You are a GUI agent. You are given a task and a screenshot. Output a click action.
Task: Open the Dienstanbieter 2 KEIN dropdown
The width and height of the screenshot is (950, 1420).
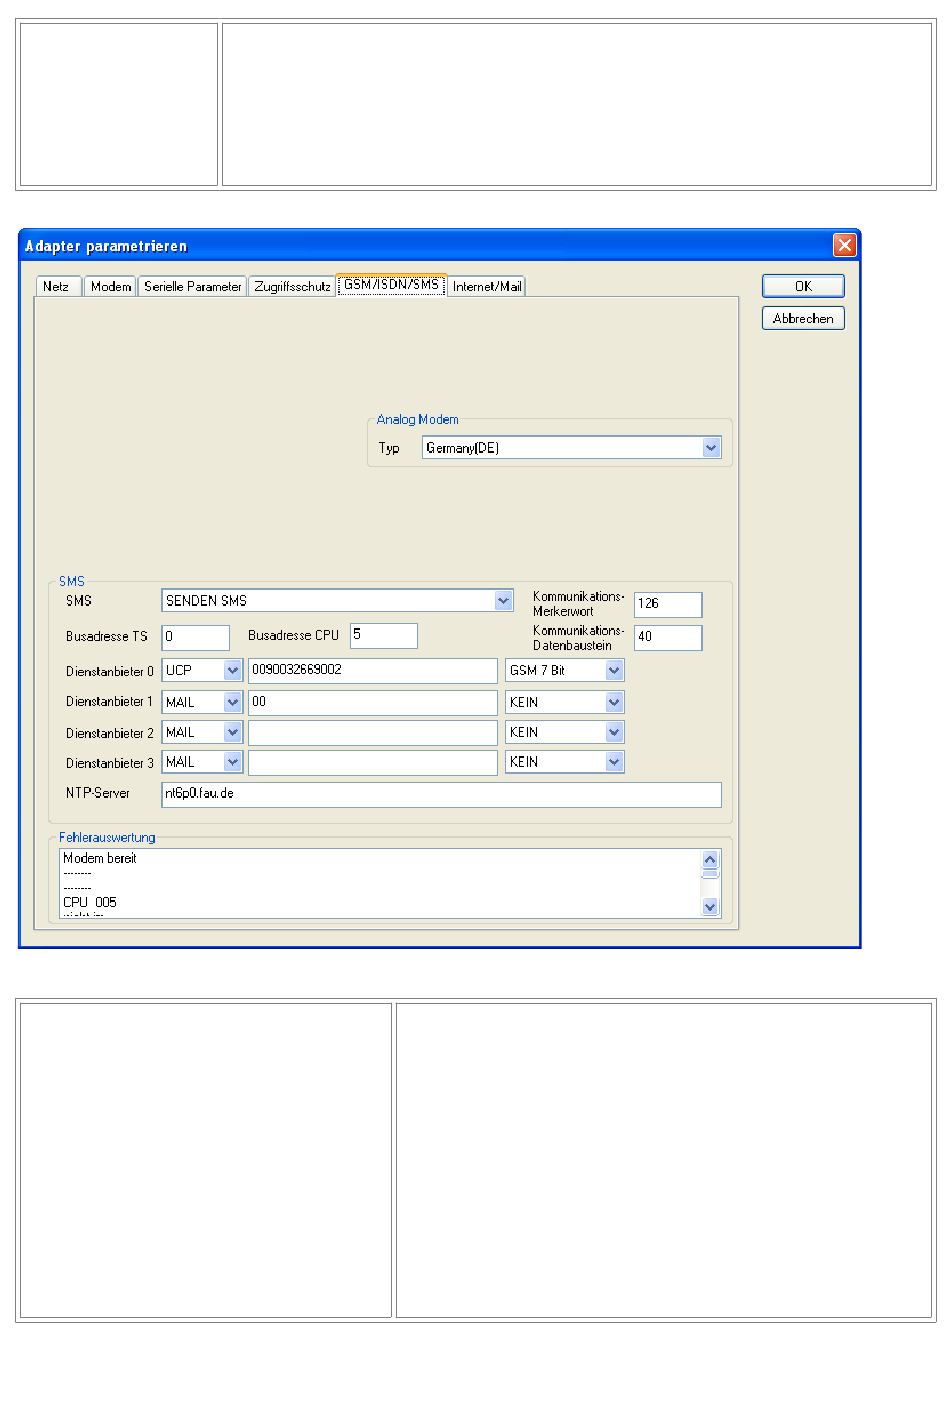coord(613,732)
